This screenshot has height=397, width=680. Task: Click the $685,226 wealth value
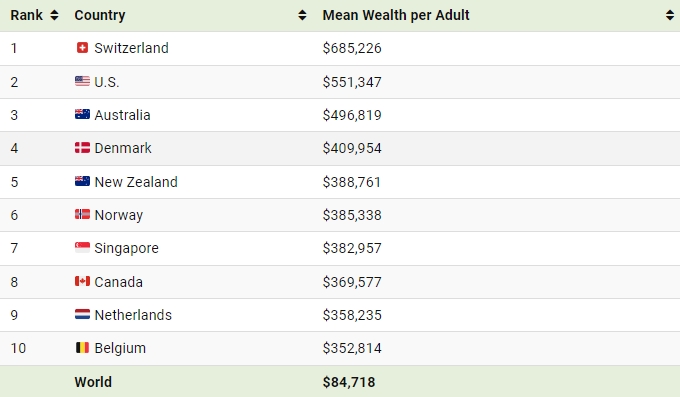coord(352,48)
